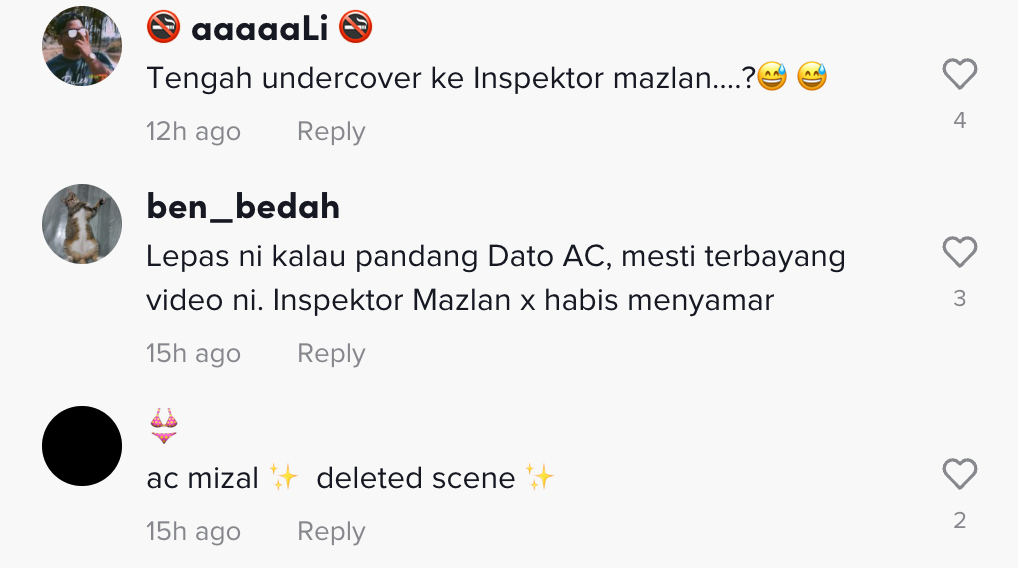Like ben_bedah's comment with the heart
1018x568 pixels.
coord(959,252)
